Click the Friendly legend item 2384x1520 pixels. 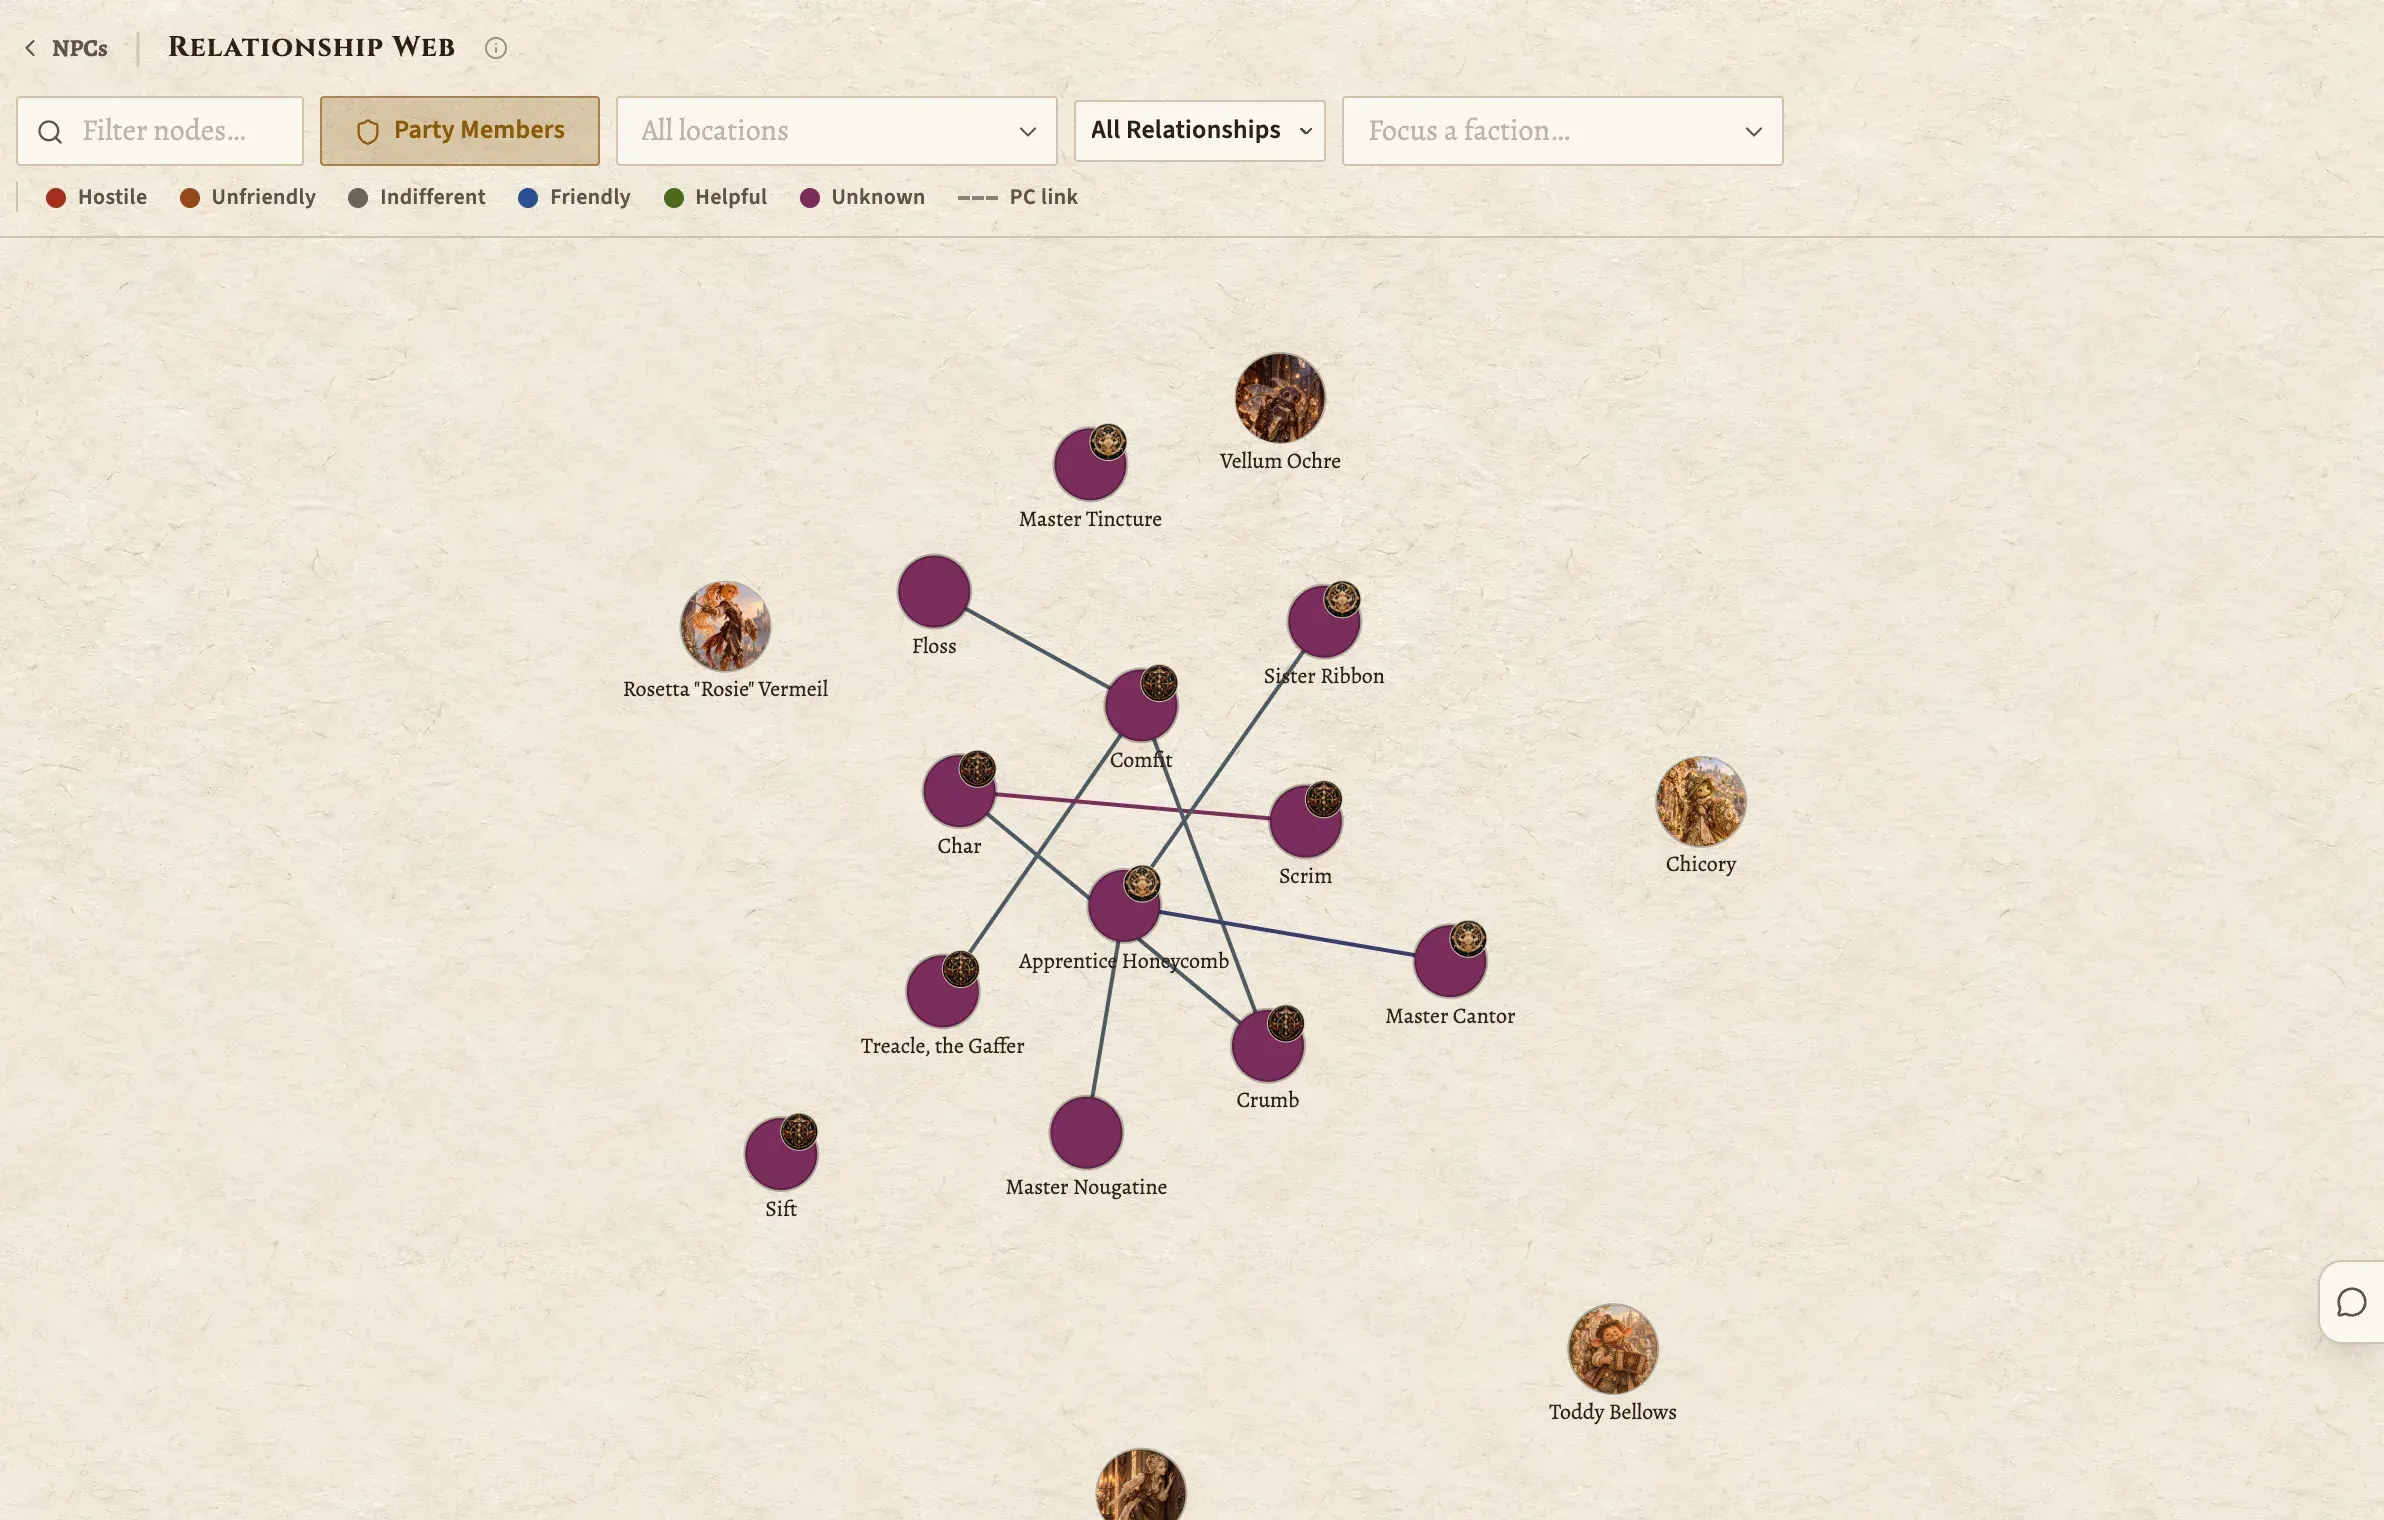coord(574,197)
